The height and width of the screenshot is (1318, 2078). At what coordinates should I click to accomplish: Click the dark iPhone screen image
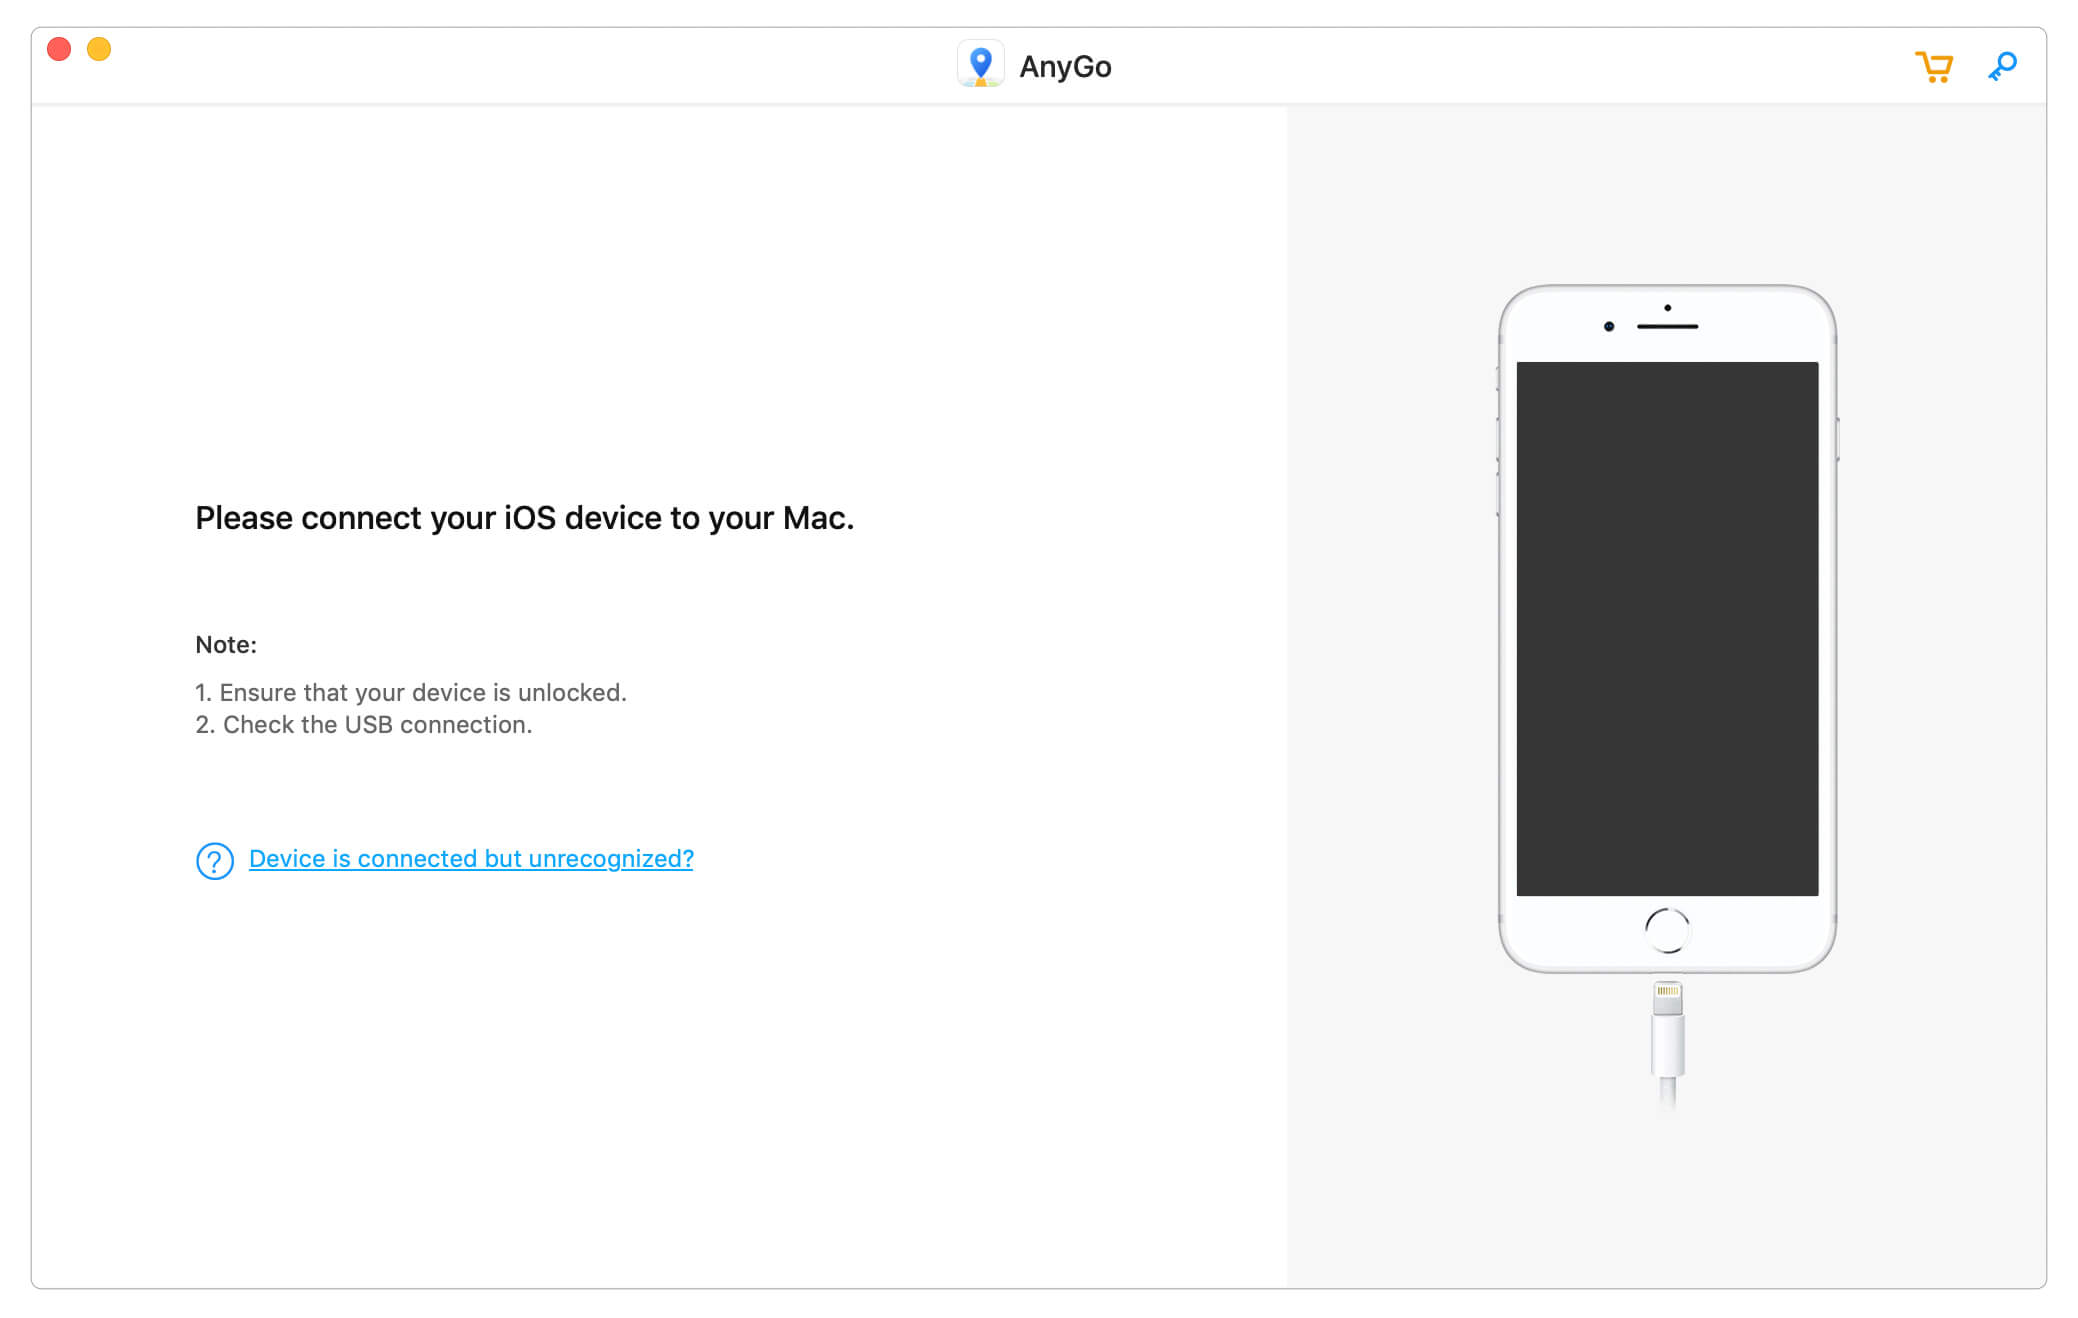[1667, 628]
